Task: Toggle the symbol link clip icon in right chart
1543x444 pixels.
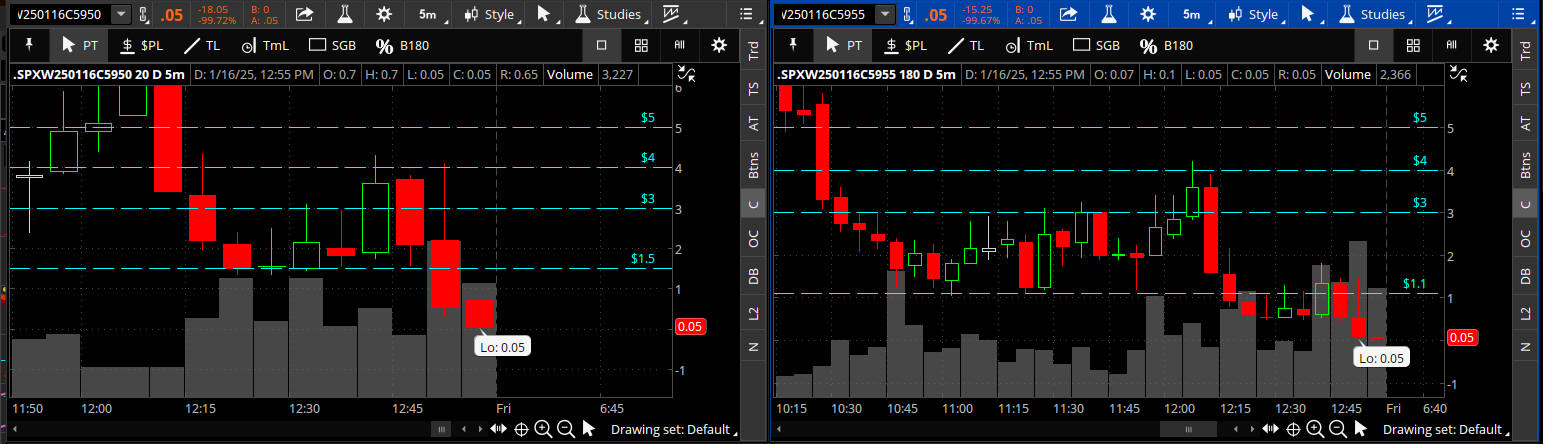Action: point(907,14)
